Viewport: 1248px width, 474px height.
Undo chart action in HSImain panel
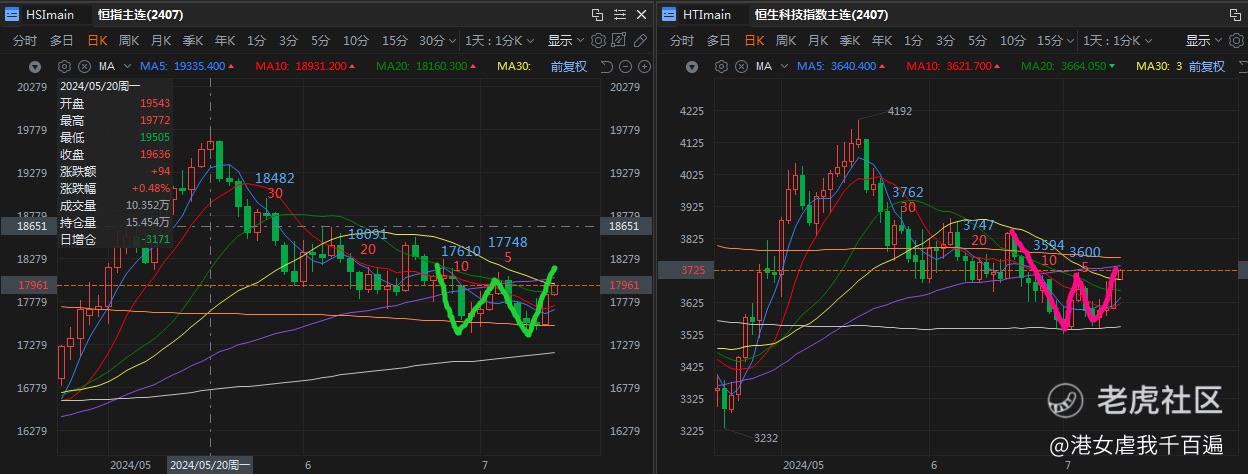click(606, 67)
